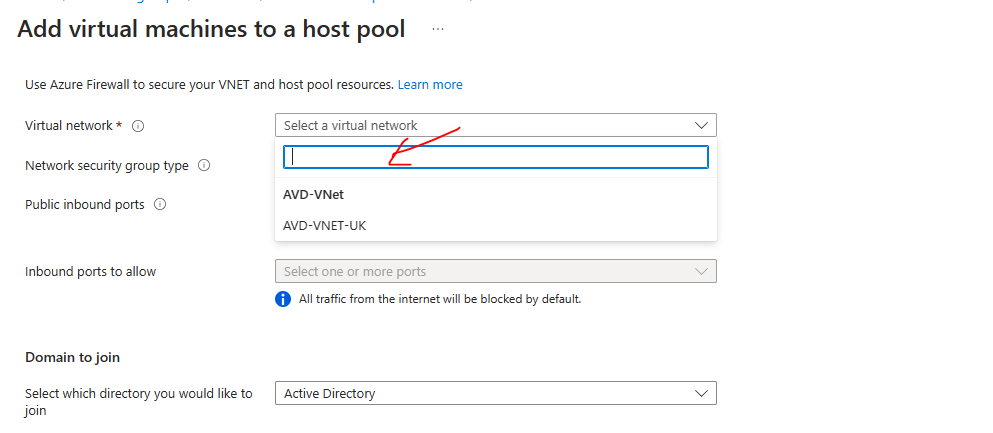993x433 pixels.
Task: Open the ellipsis menu beside the page title
Action: click(x=437, y=30)
